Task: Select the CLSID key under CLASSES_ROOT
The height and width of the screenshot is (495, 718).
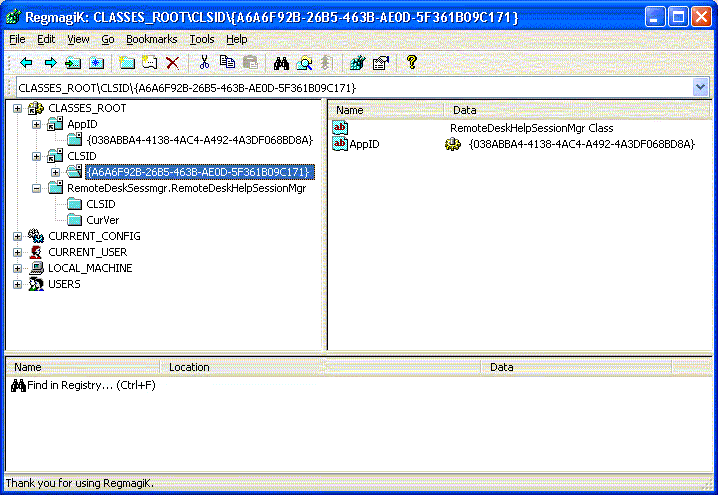Action: point(82,156)
